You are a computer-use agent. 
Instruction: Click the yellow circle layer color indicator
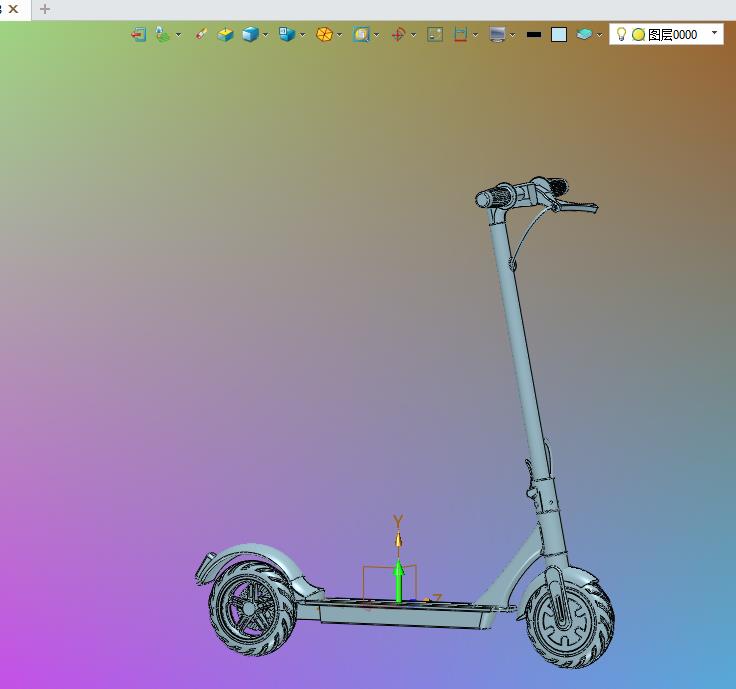(638, 35)
